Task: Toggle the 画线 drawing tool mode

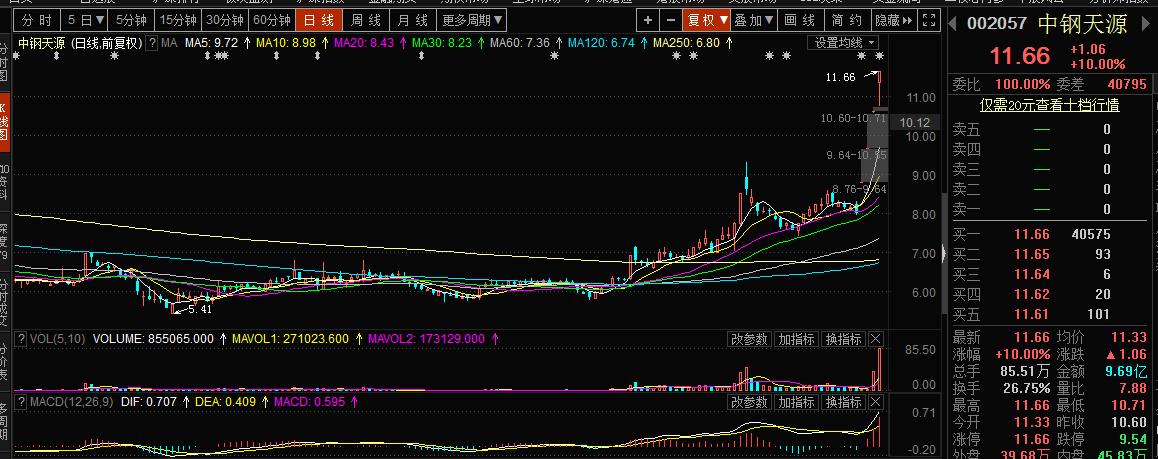Action: (x=800, y=20)
